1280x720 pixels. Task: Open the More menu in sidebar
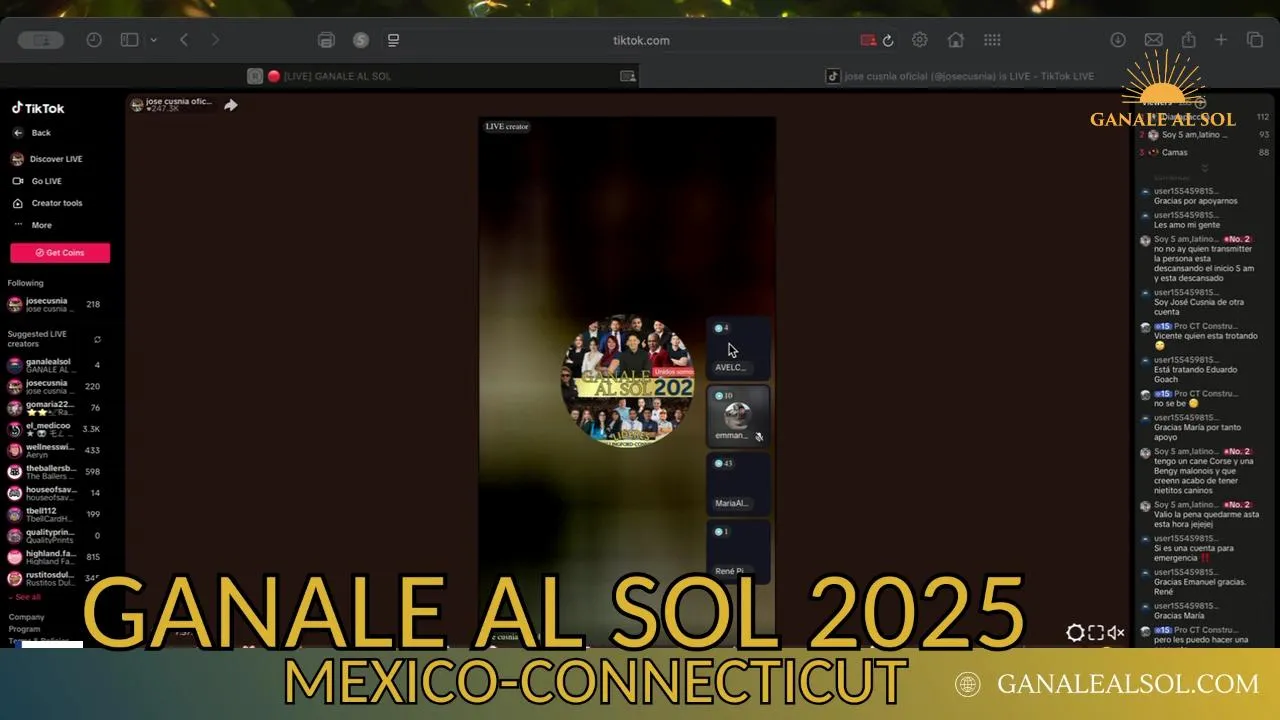coord(32,225)
